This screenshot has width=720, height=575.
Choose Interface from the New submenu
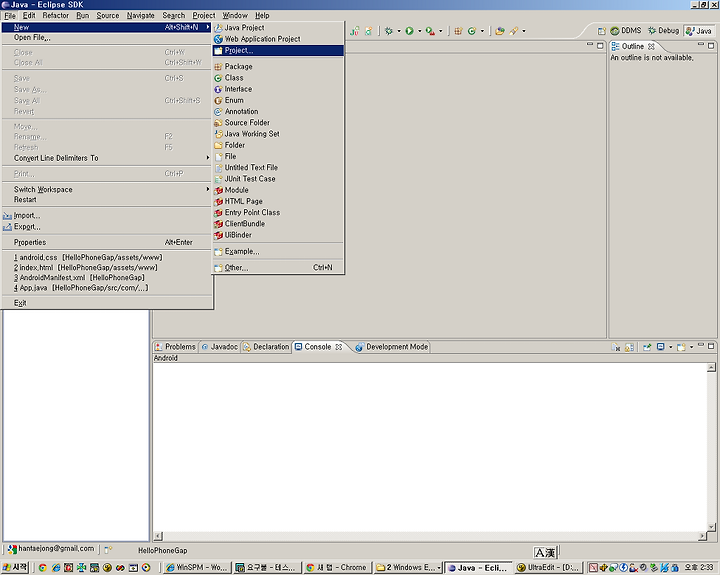pos(278,89)
